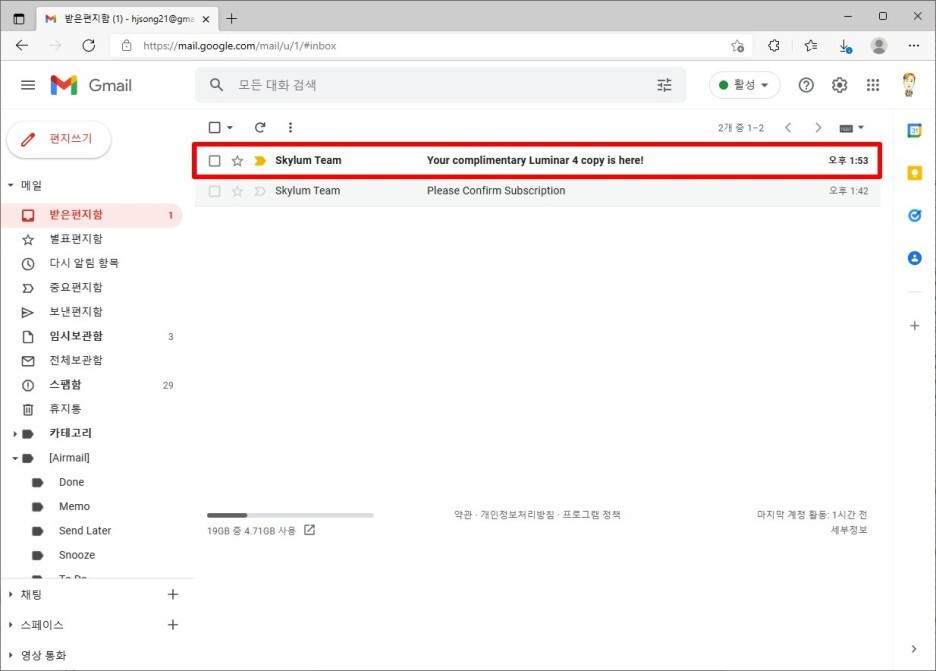Open the 세부정보 account activity link
The height and width of the screenshot is (671, 936).
(x=849, y=530)
